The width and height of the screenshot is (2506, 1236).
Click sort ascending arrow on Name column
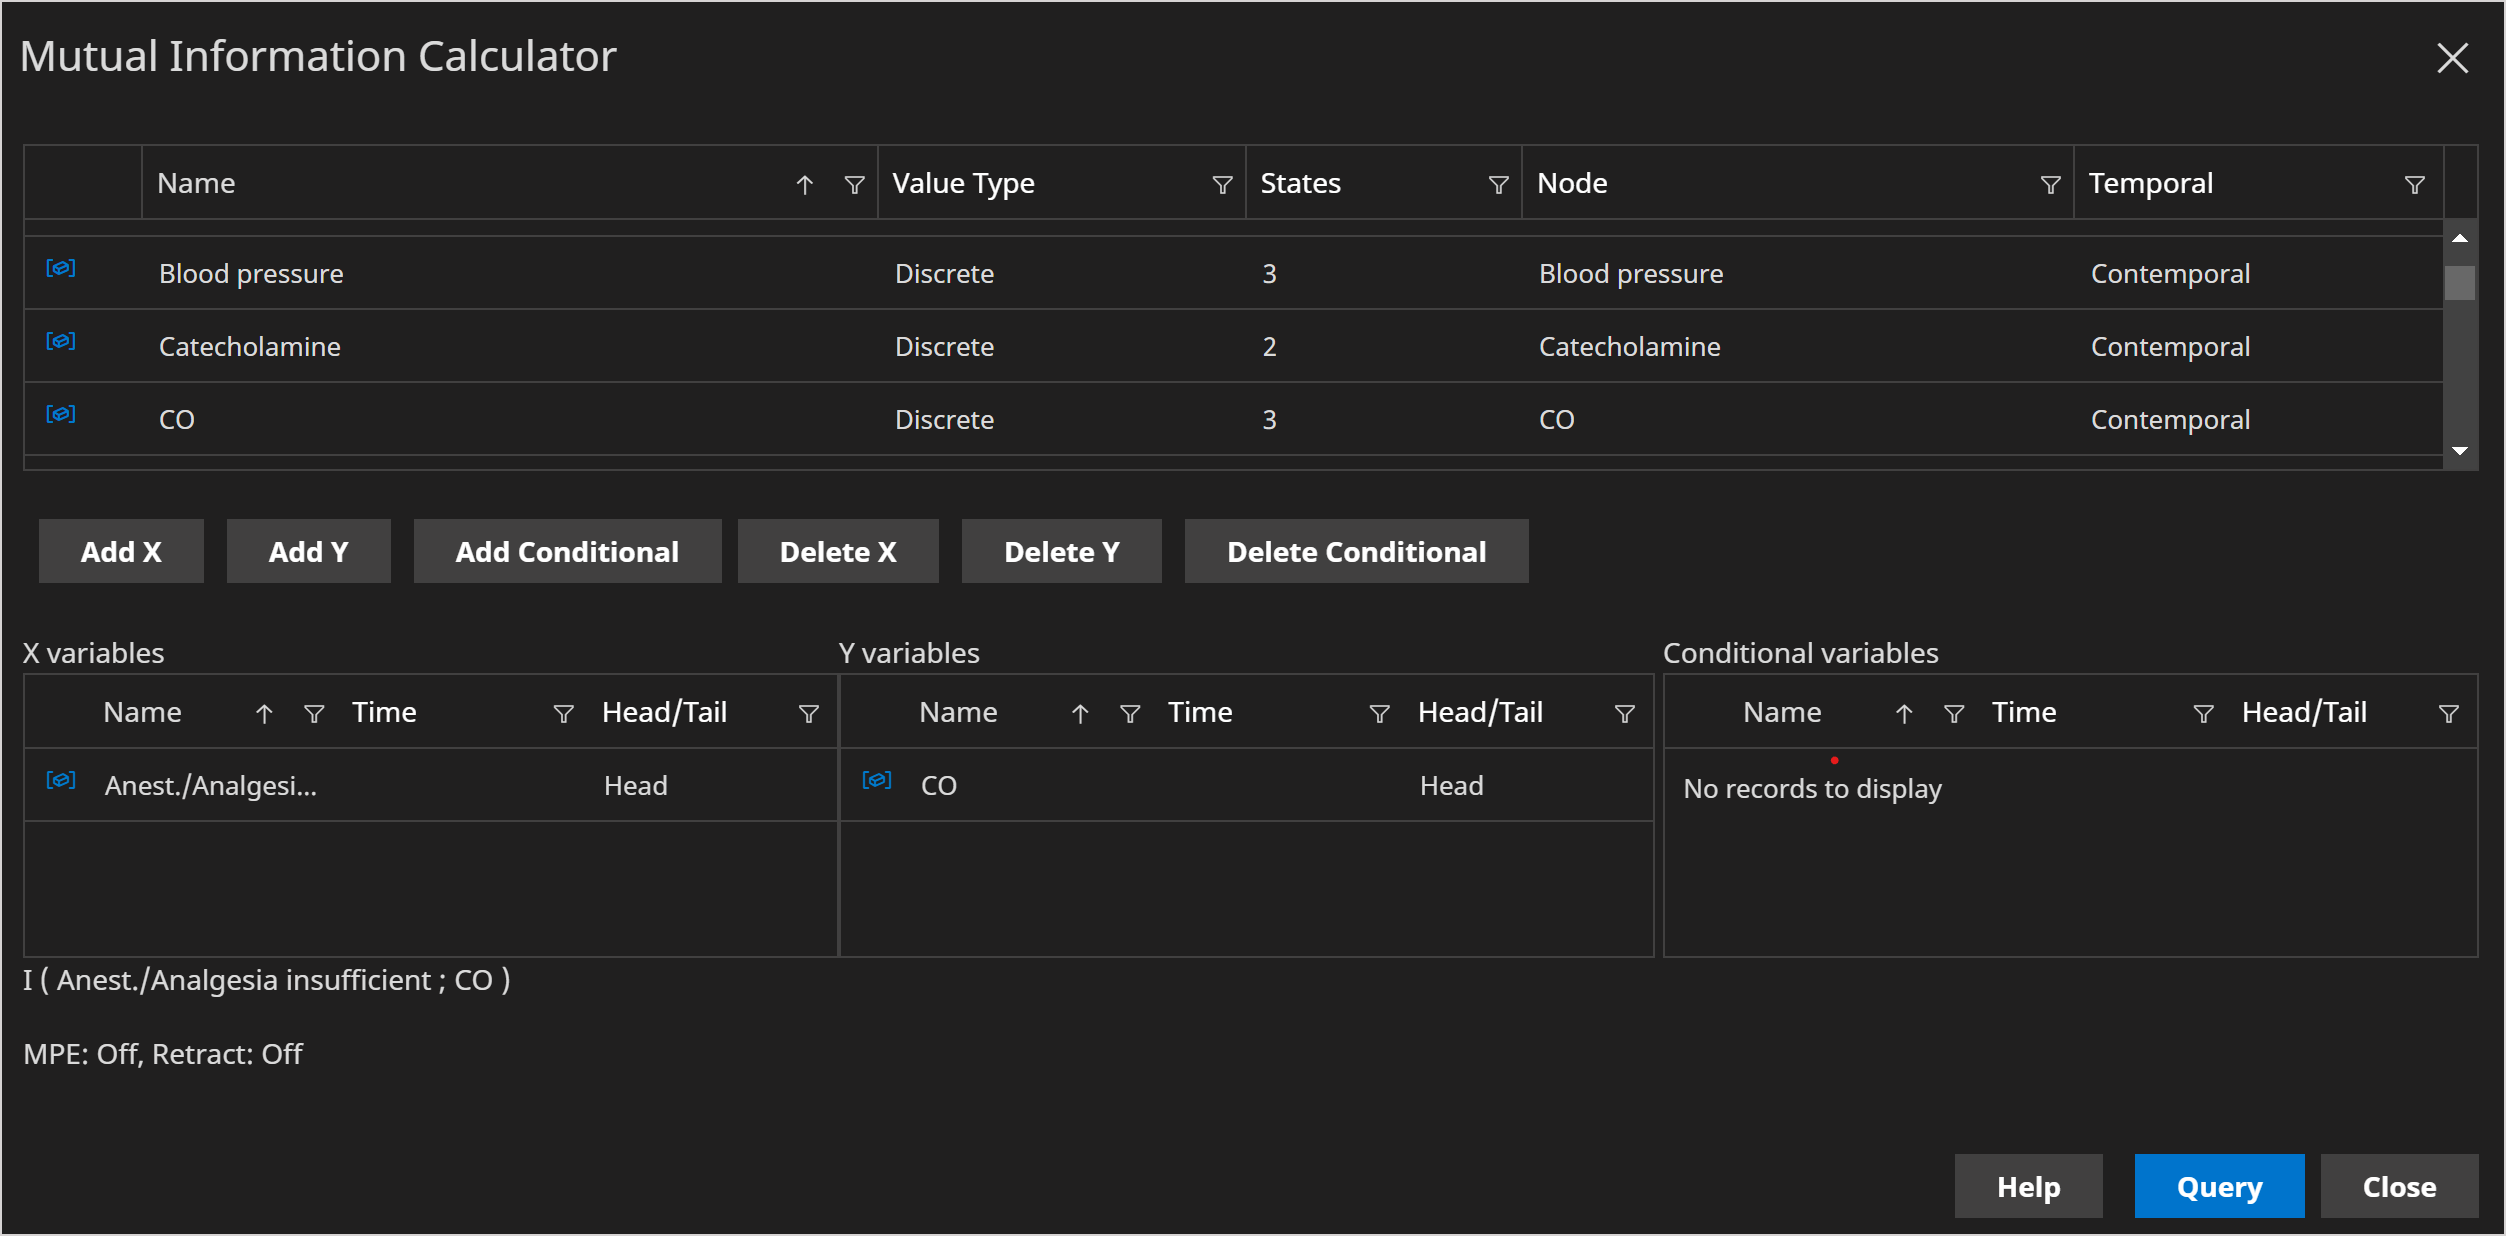804,184
